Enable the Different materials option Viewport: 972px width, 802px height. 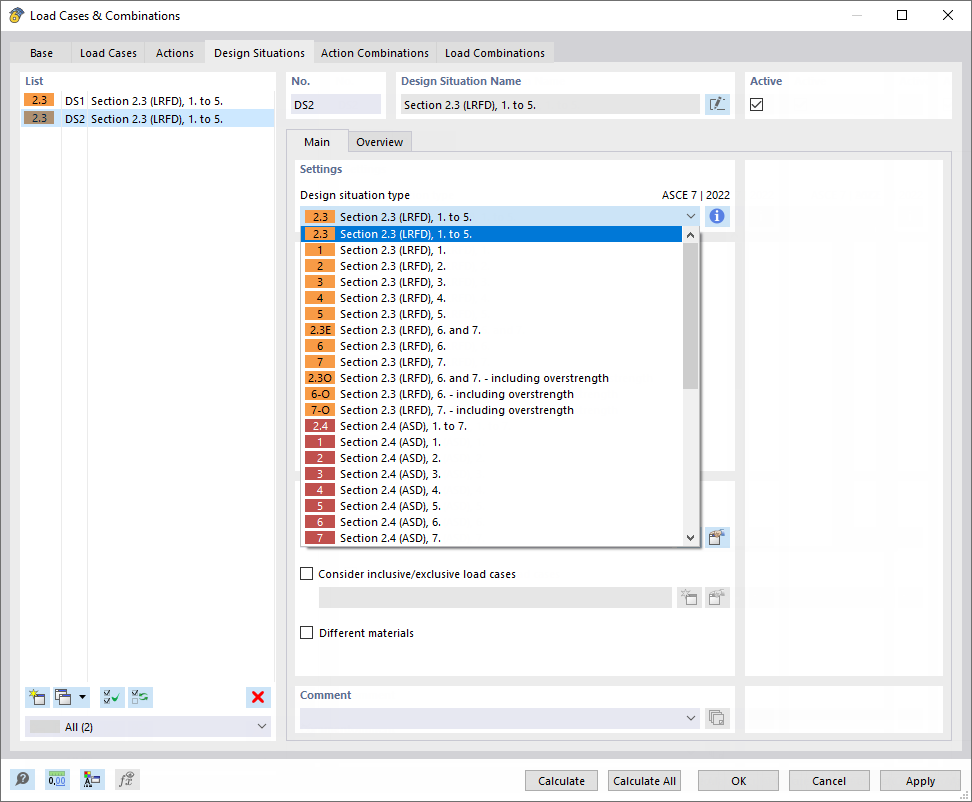pos(307,632)
